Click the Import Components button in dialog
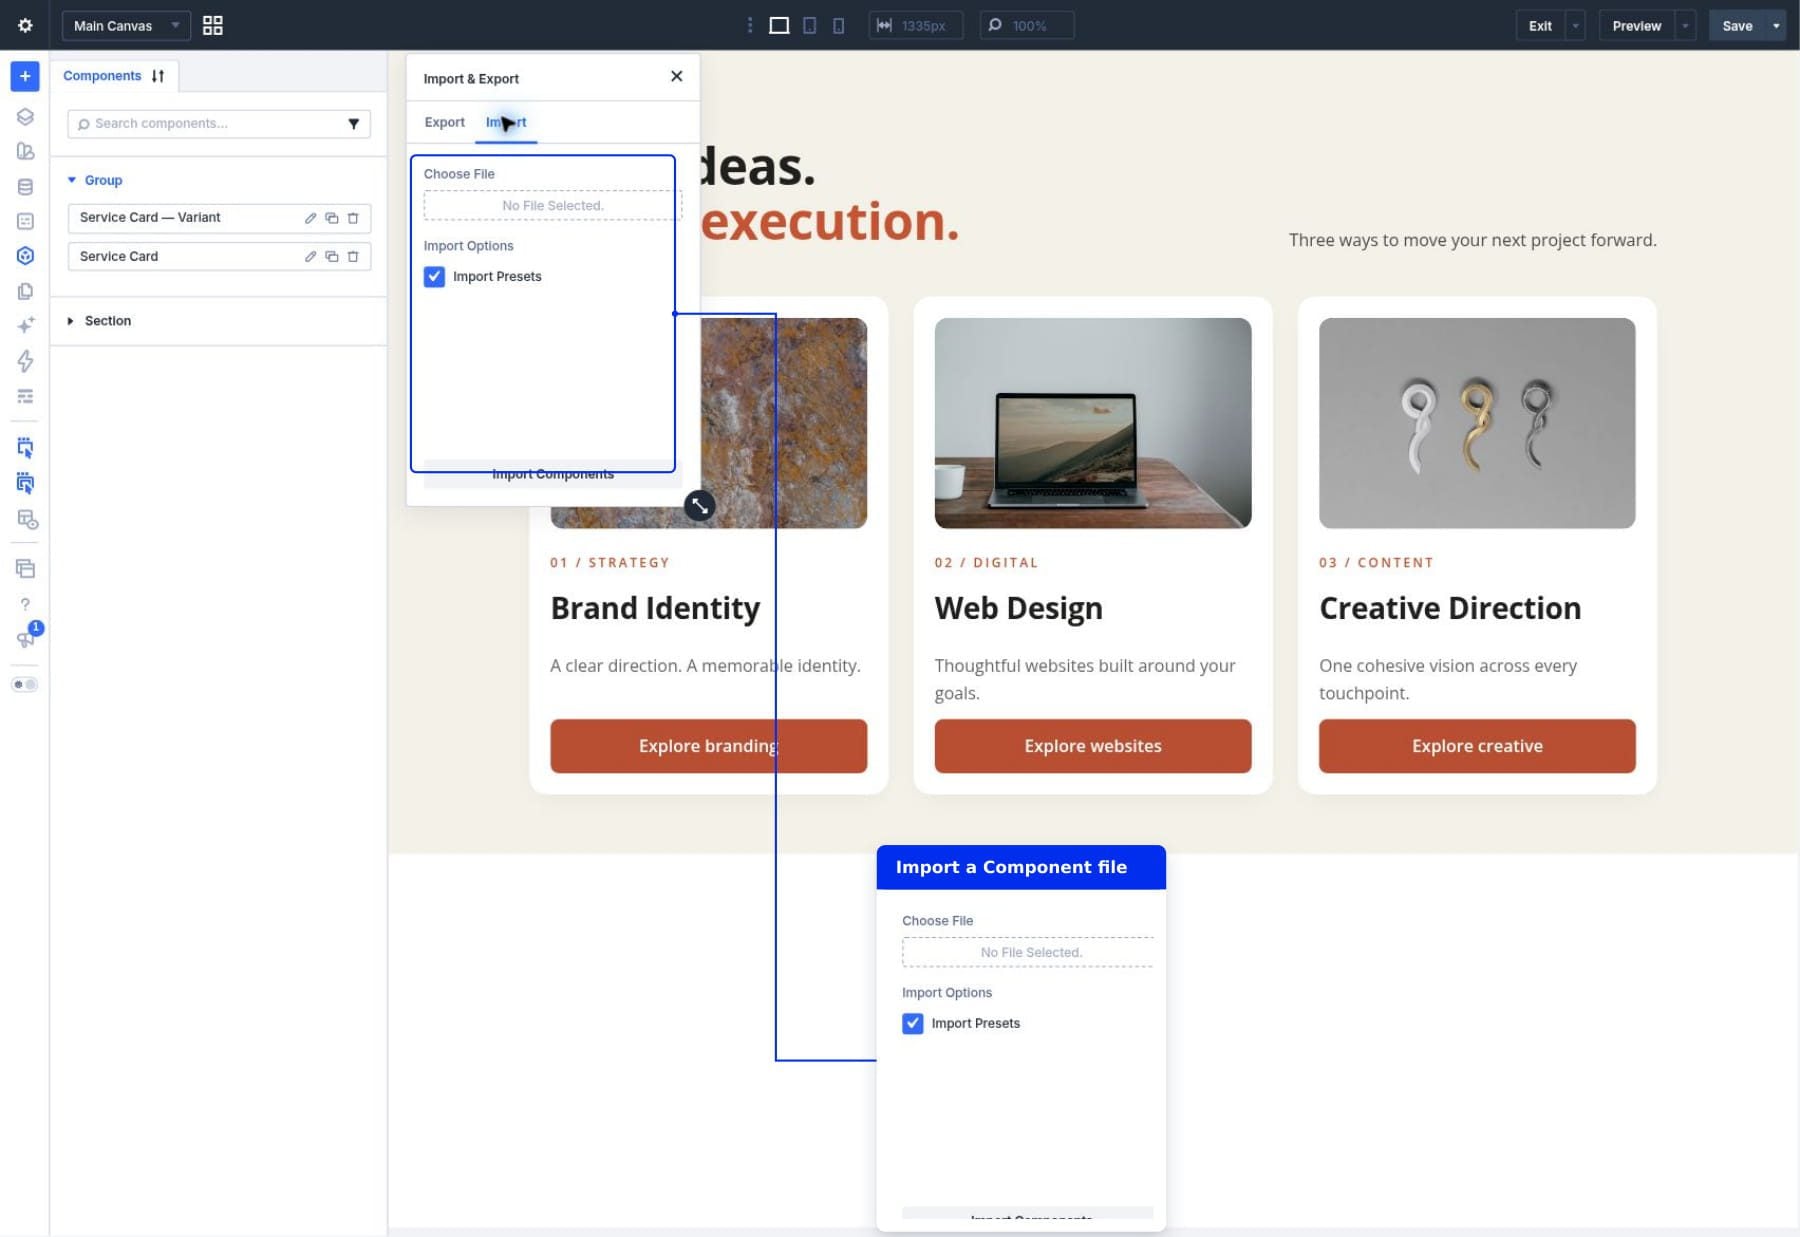1800x1237 pixels. 553,474
